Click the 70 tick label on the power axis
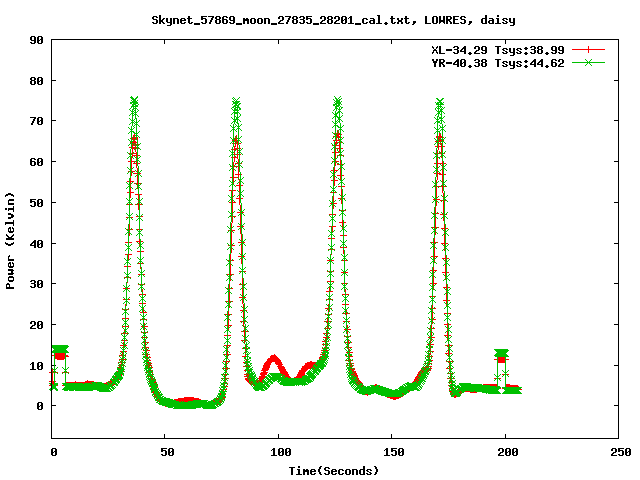Viewport: 640px width, 480px height. (36, 121)
